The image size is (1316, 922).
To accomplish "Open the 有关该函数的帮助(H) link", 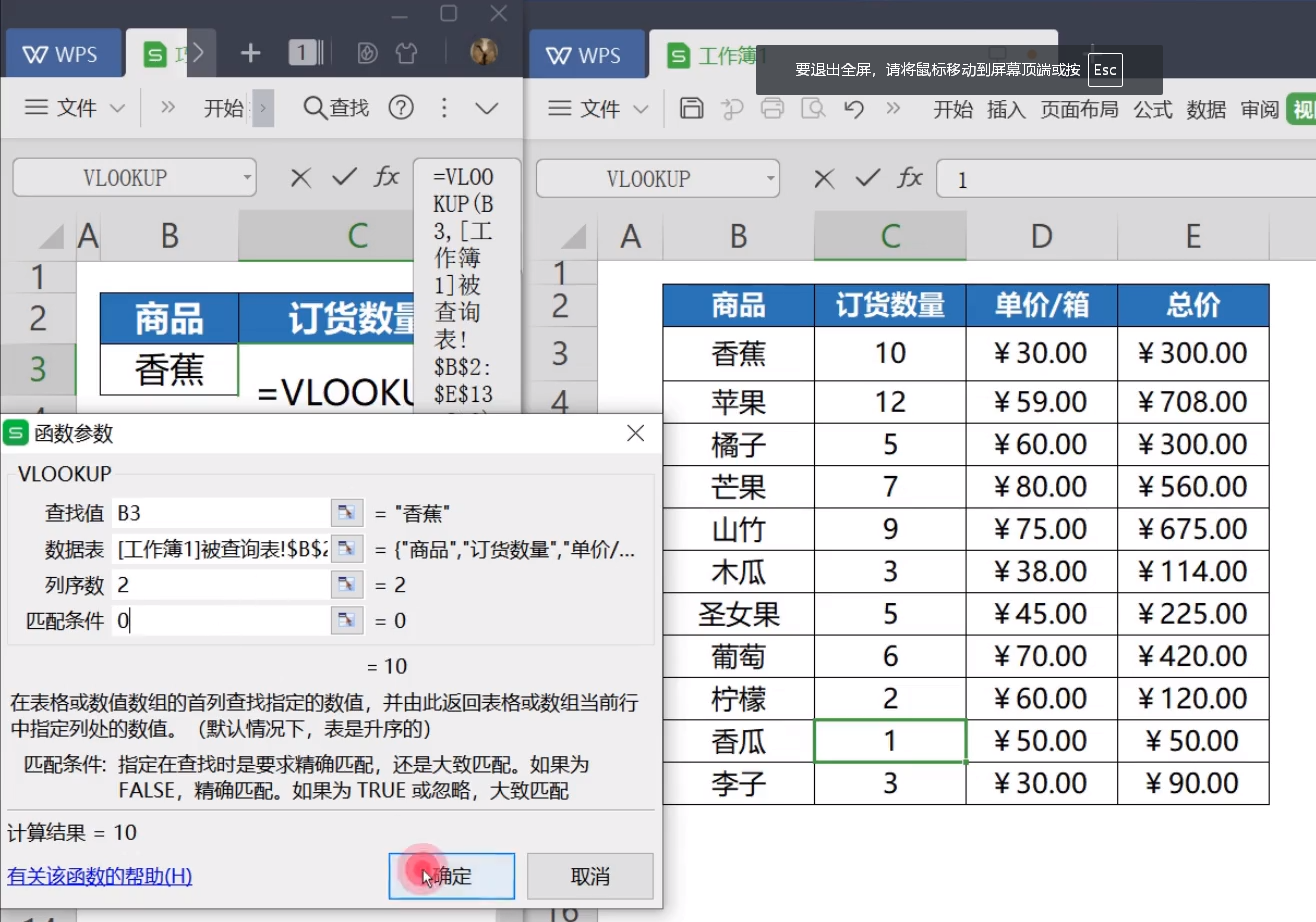I will (99, 877).
